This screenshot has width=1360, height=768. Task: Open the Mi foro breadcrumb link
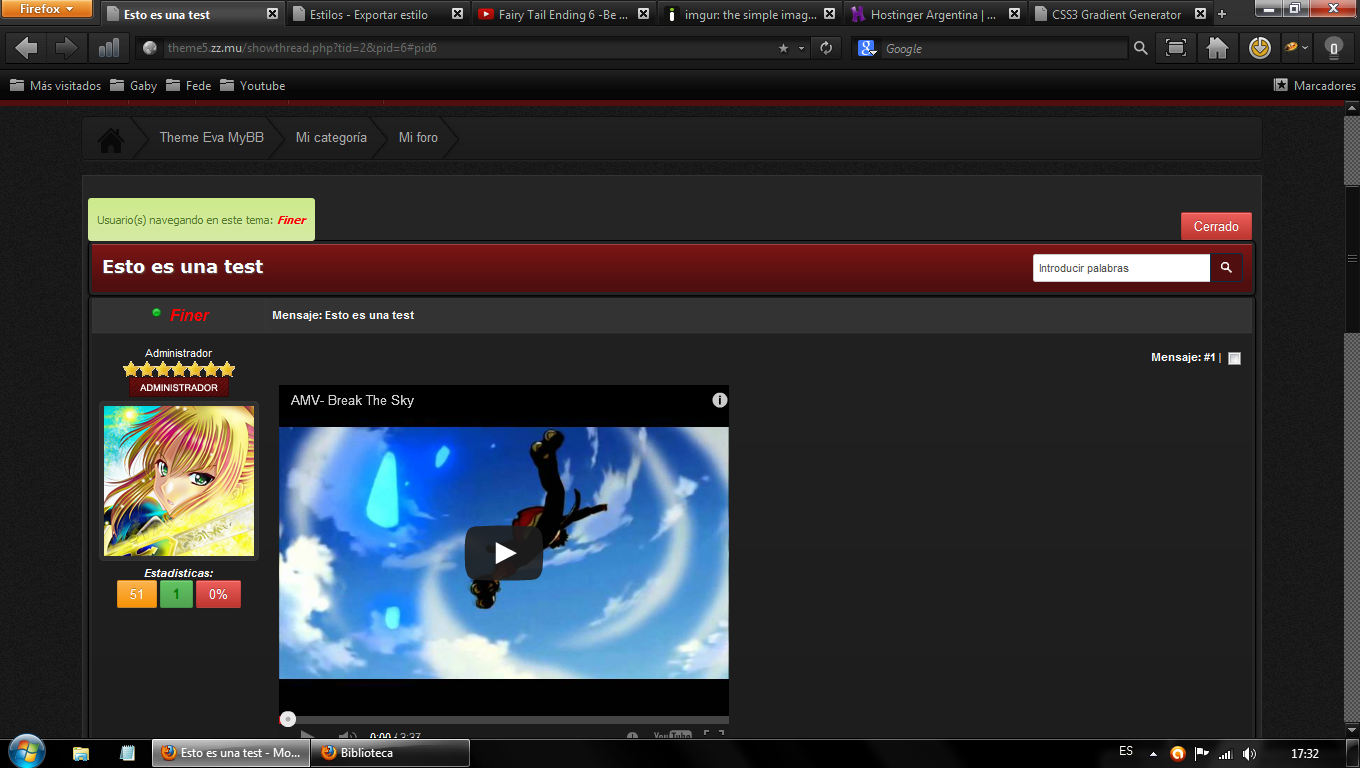418,138
